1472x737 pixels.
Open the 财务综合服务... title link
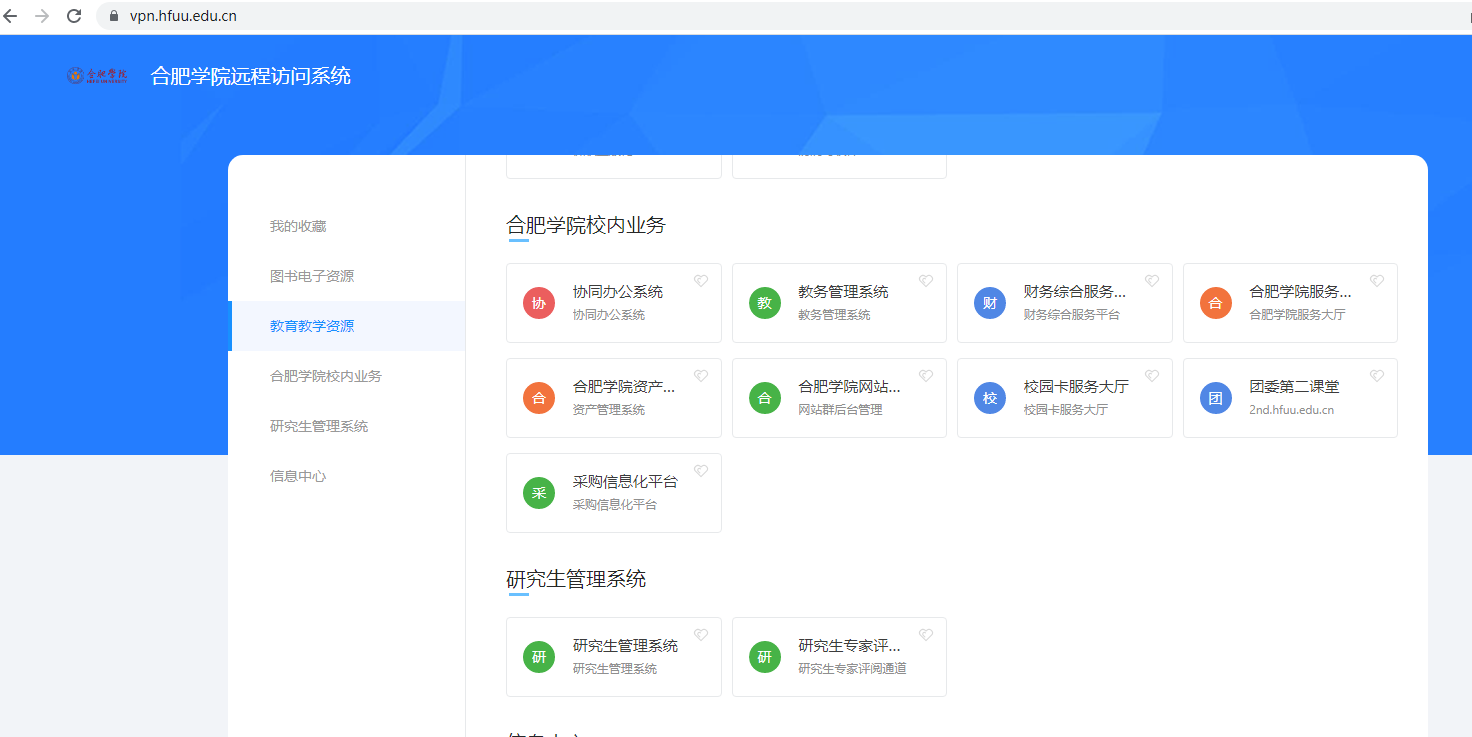(x=1075, y=292)
